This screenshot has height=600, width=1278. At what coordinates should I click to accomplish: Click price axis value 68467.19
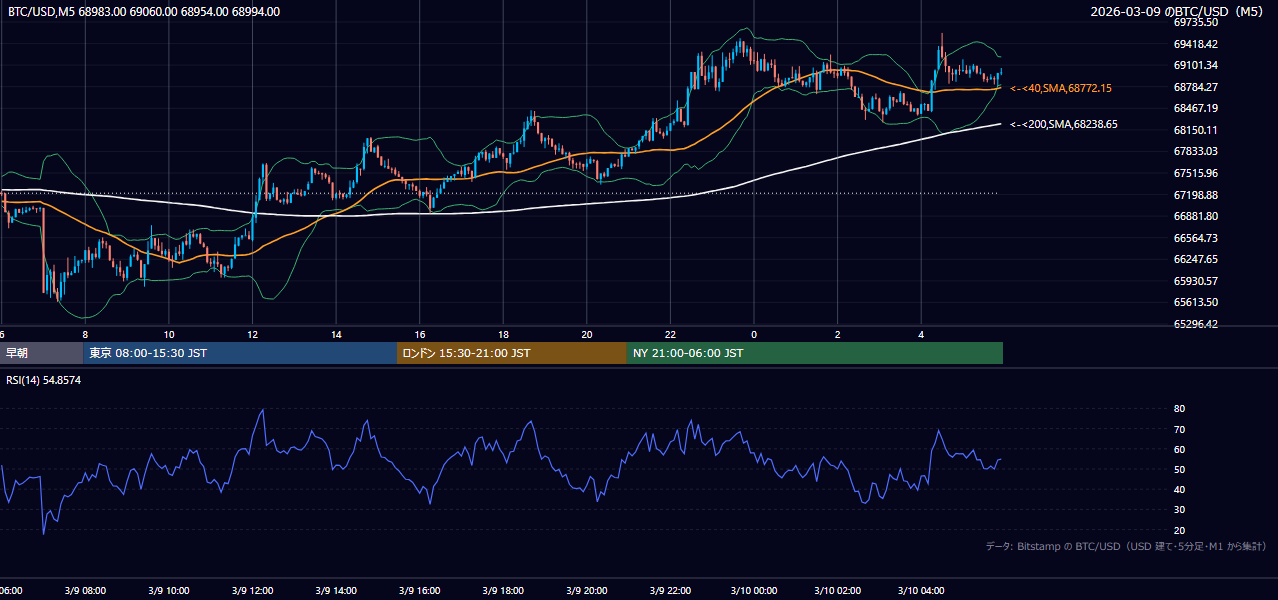point(1195,108)
